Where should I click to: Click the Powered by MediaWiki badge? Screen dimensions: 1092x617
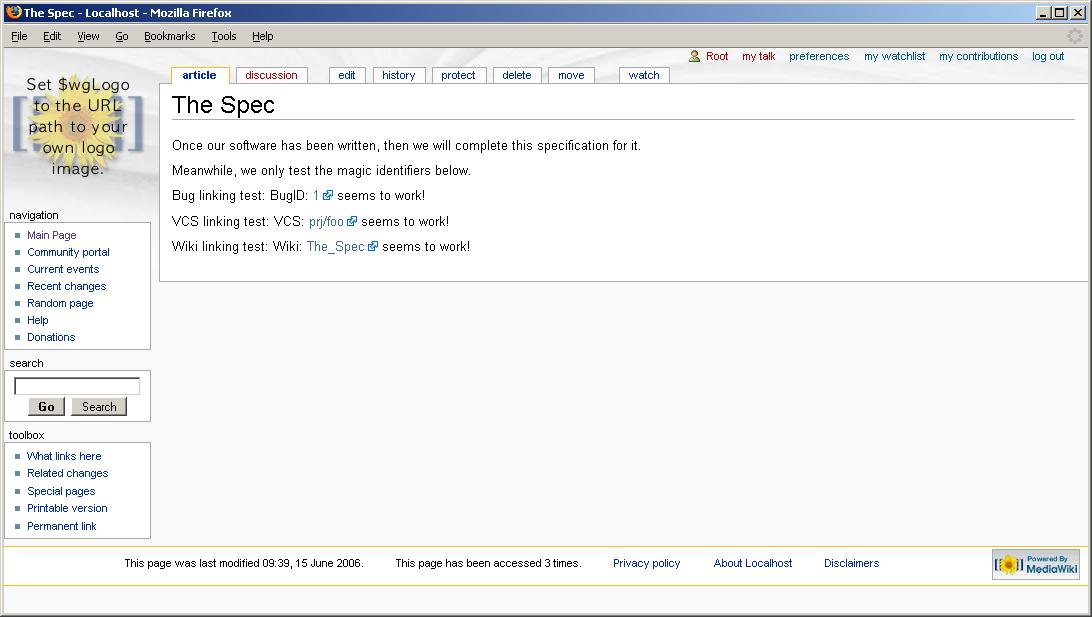pyautogui.click(x=1035, y=564)
